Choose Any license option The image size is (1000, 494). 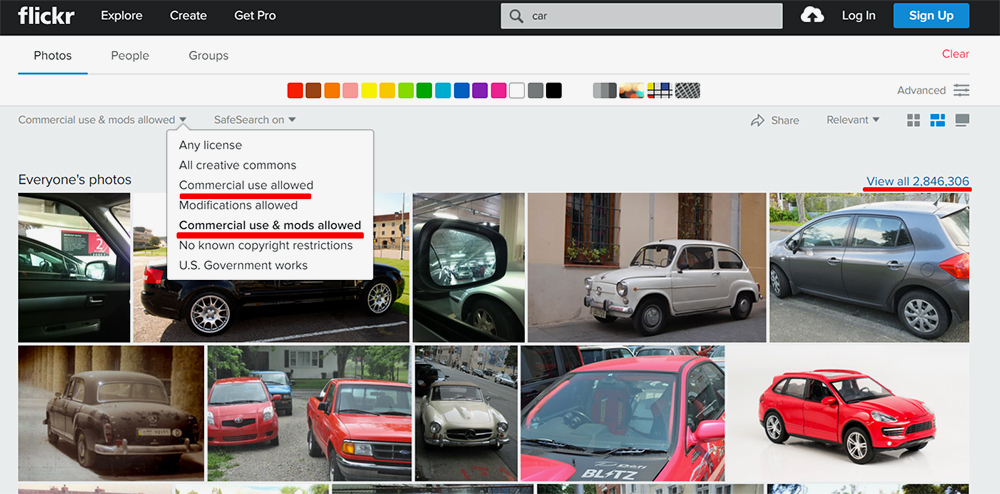coord(210,145)
